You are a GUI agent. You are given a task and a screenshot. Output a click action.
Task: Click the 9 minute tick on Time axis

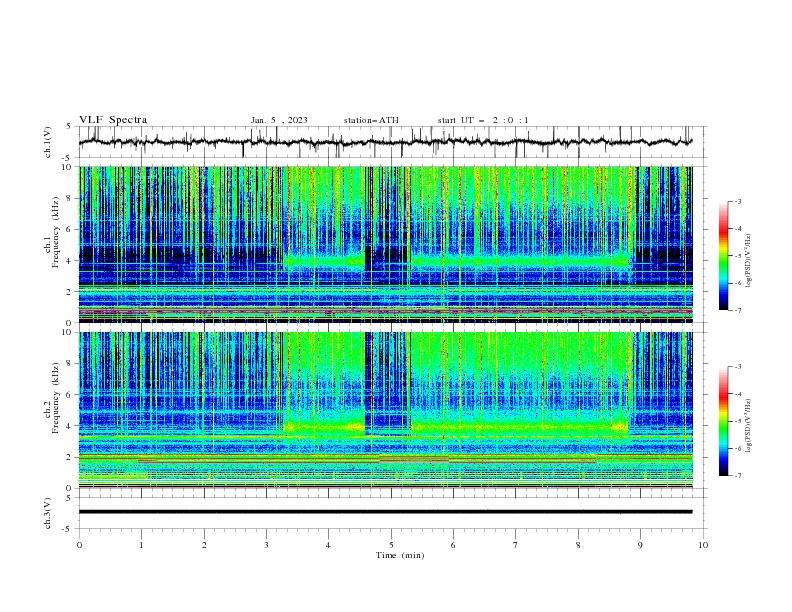640,545
